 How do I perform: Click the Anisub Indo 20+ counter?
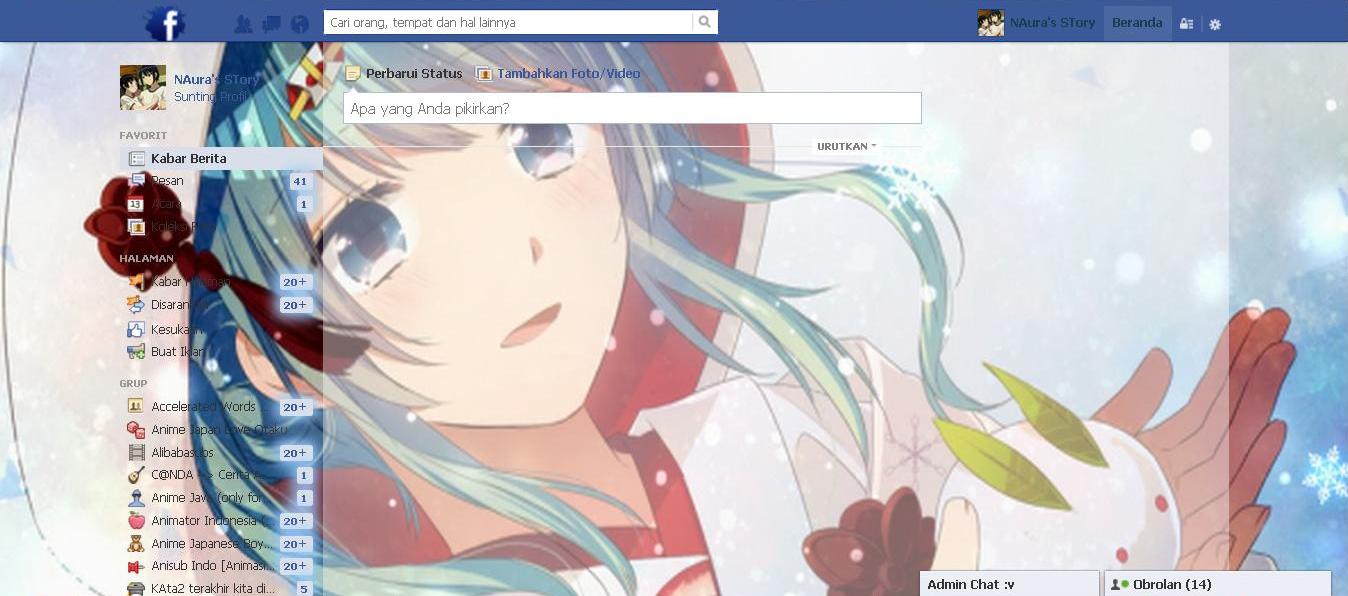[x=295, y=566]
